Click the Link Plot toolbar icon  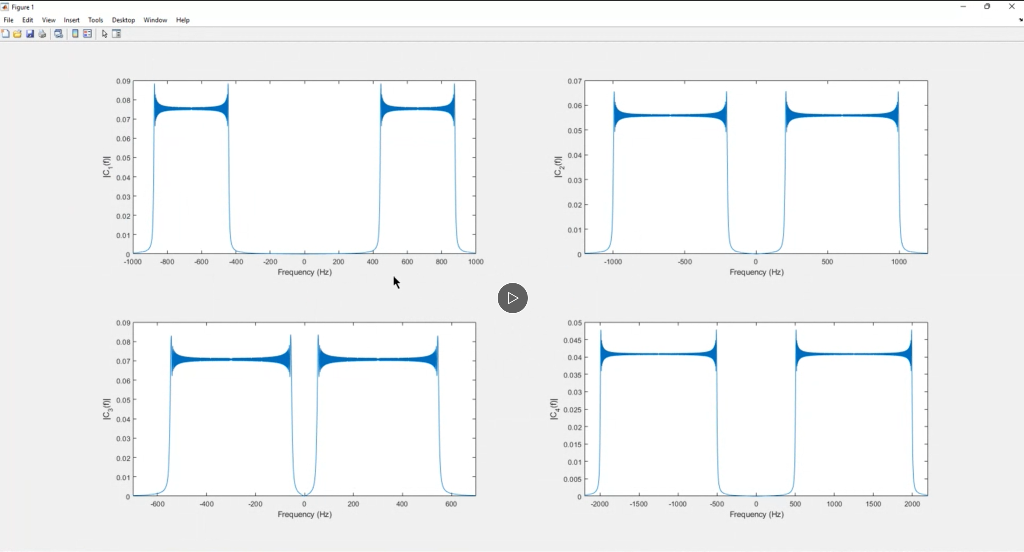point(59,34)
